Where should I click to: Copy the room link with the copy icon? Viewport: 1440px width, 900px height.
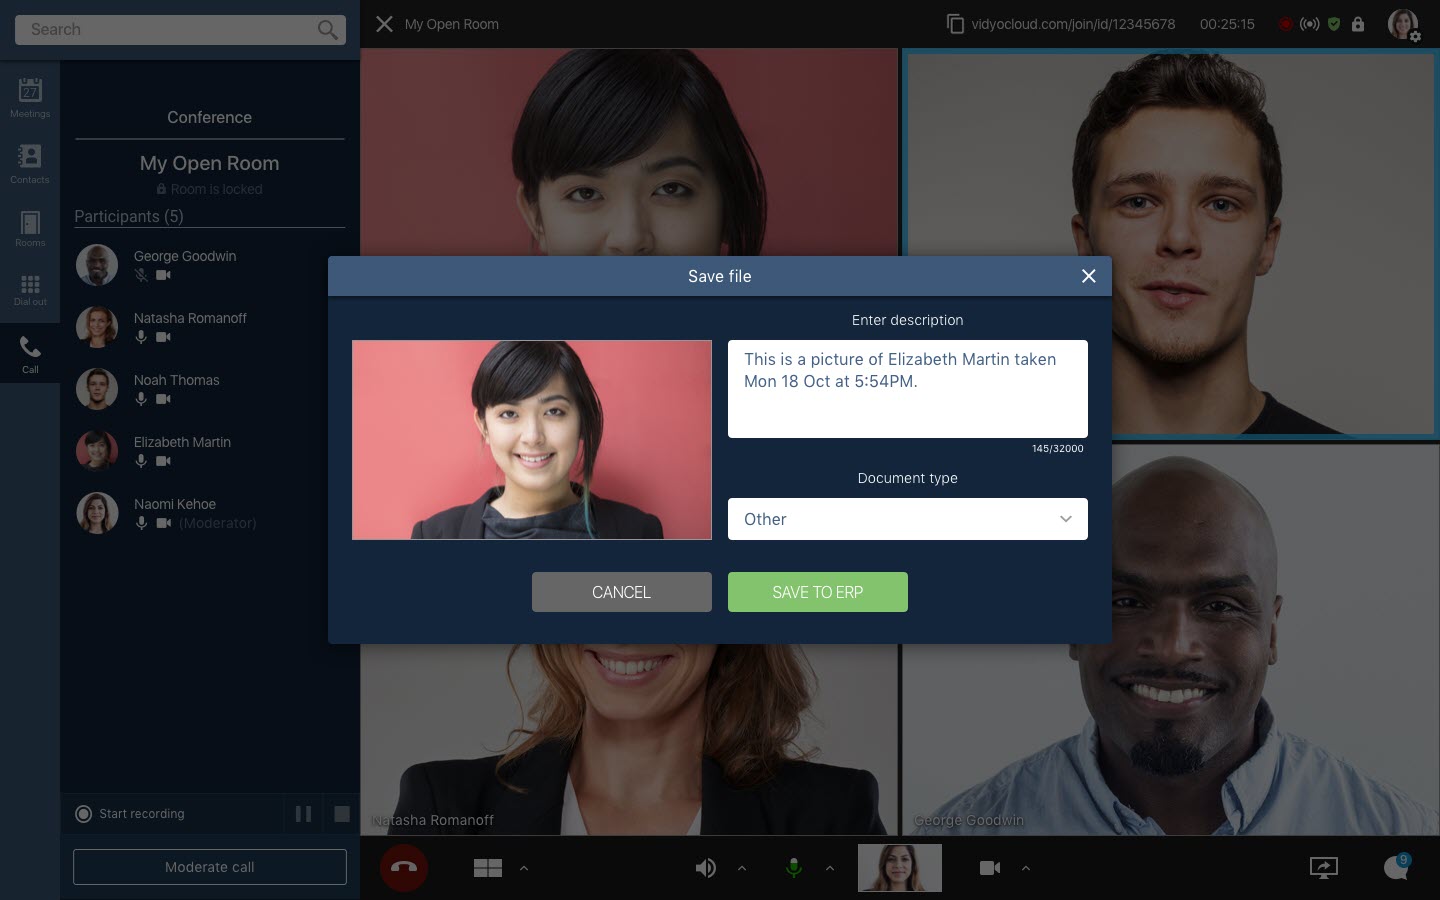point(956,23)
